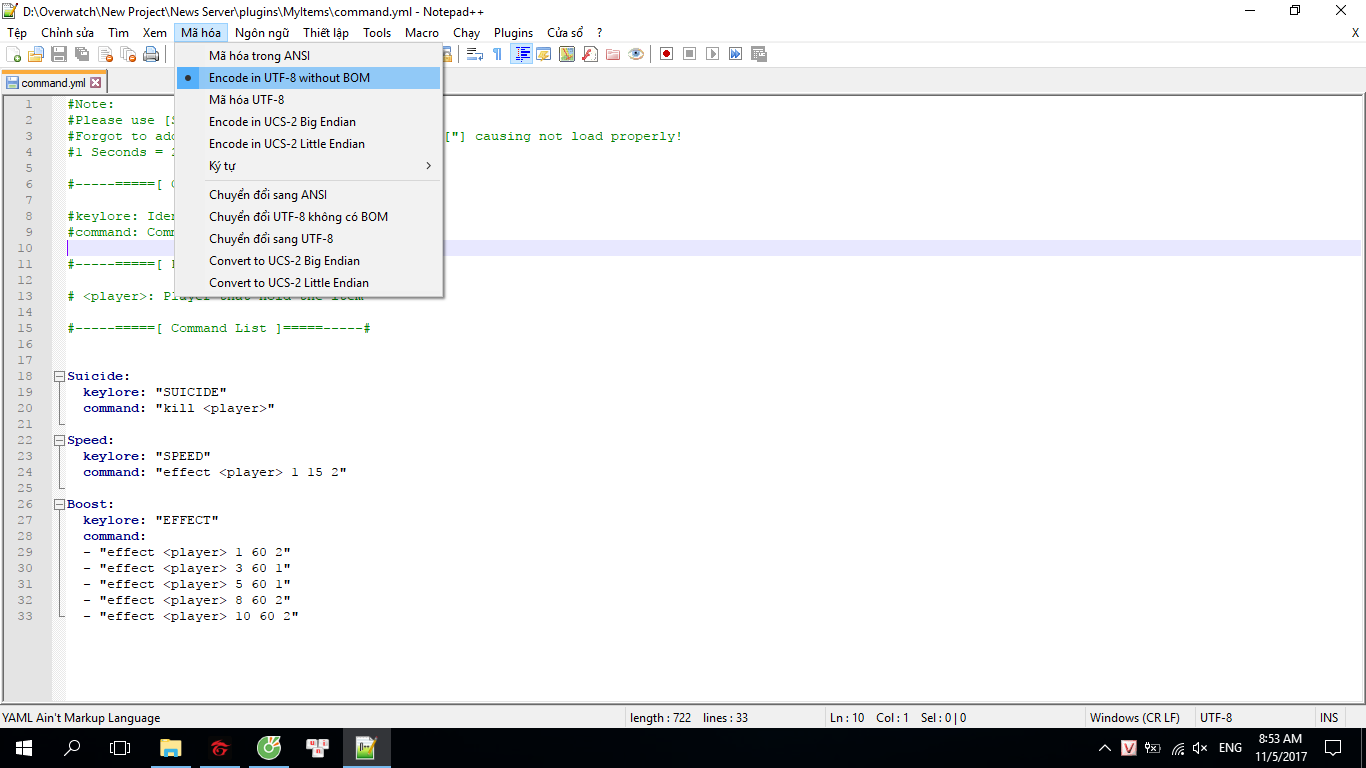Viewport: 1366px width, 768px height.
Task: Choose 'Mã hóa trong ANSI' encoding
Action: tap(308, 56)
